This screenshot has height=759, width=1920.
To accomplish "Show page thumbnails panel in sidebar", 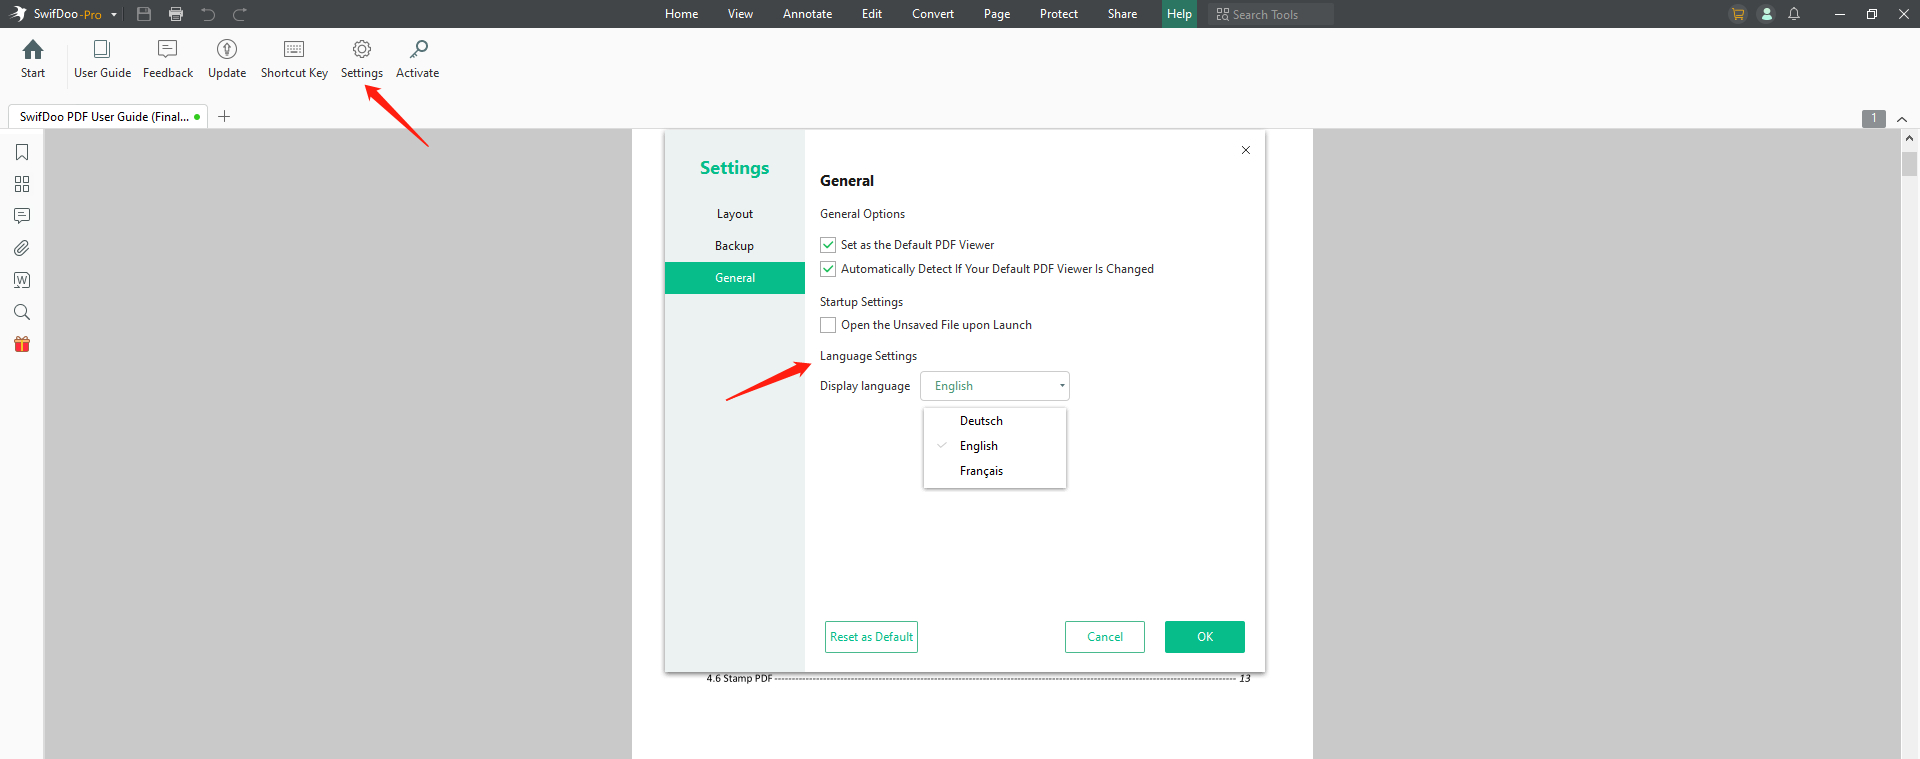I will 22,184.
